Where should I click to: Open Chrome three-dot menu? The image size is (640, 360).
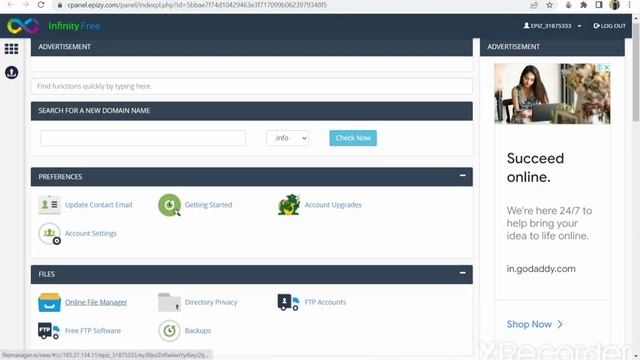point(629,5)
